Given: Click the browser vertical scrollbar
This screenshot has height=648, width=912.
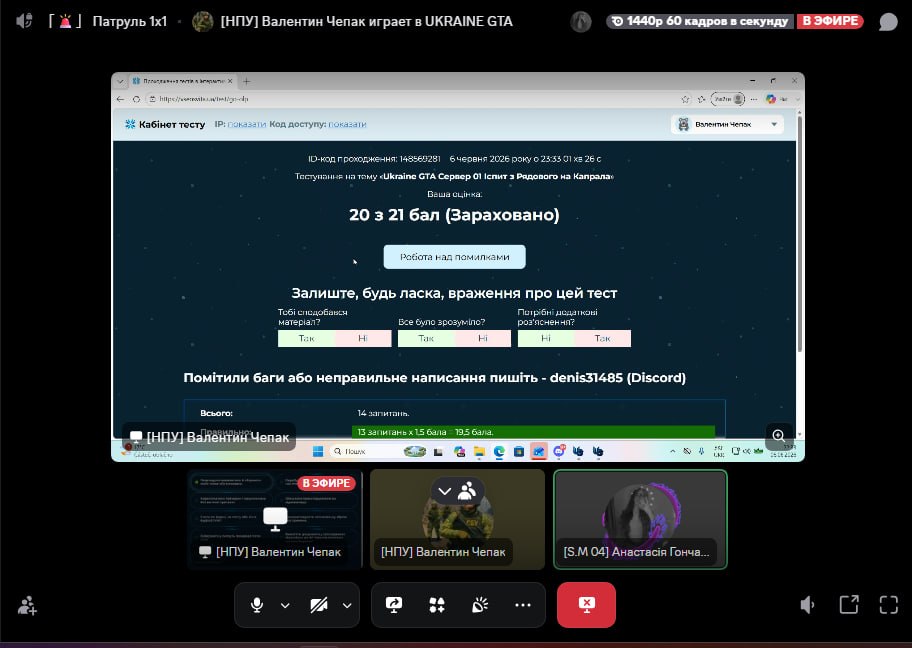Looking at the screenshot, I should (800, 233).
